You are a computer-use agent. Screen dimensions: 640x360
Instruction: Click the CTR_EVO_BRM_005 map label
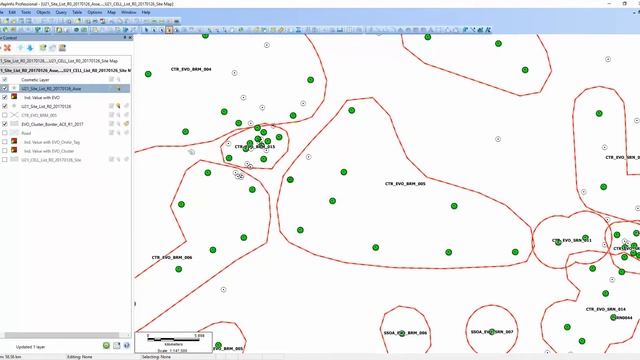[x=405, y=184]
